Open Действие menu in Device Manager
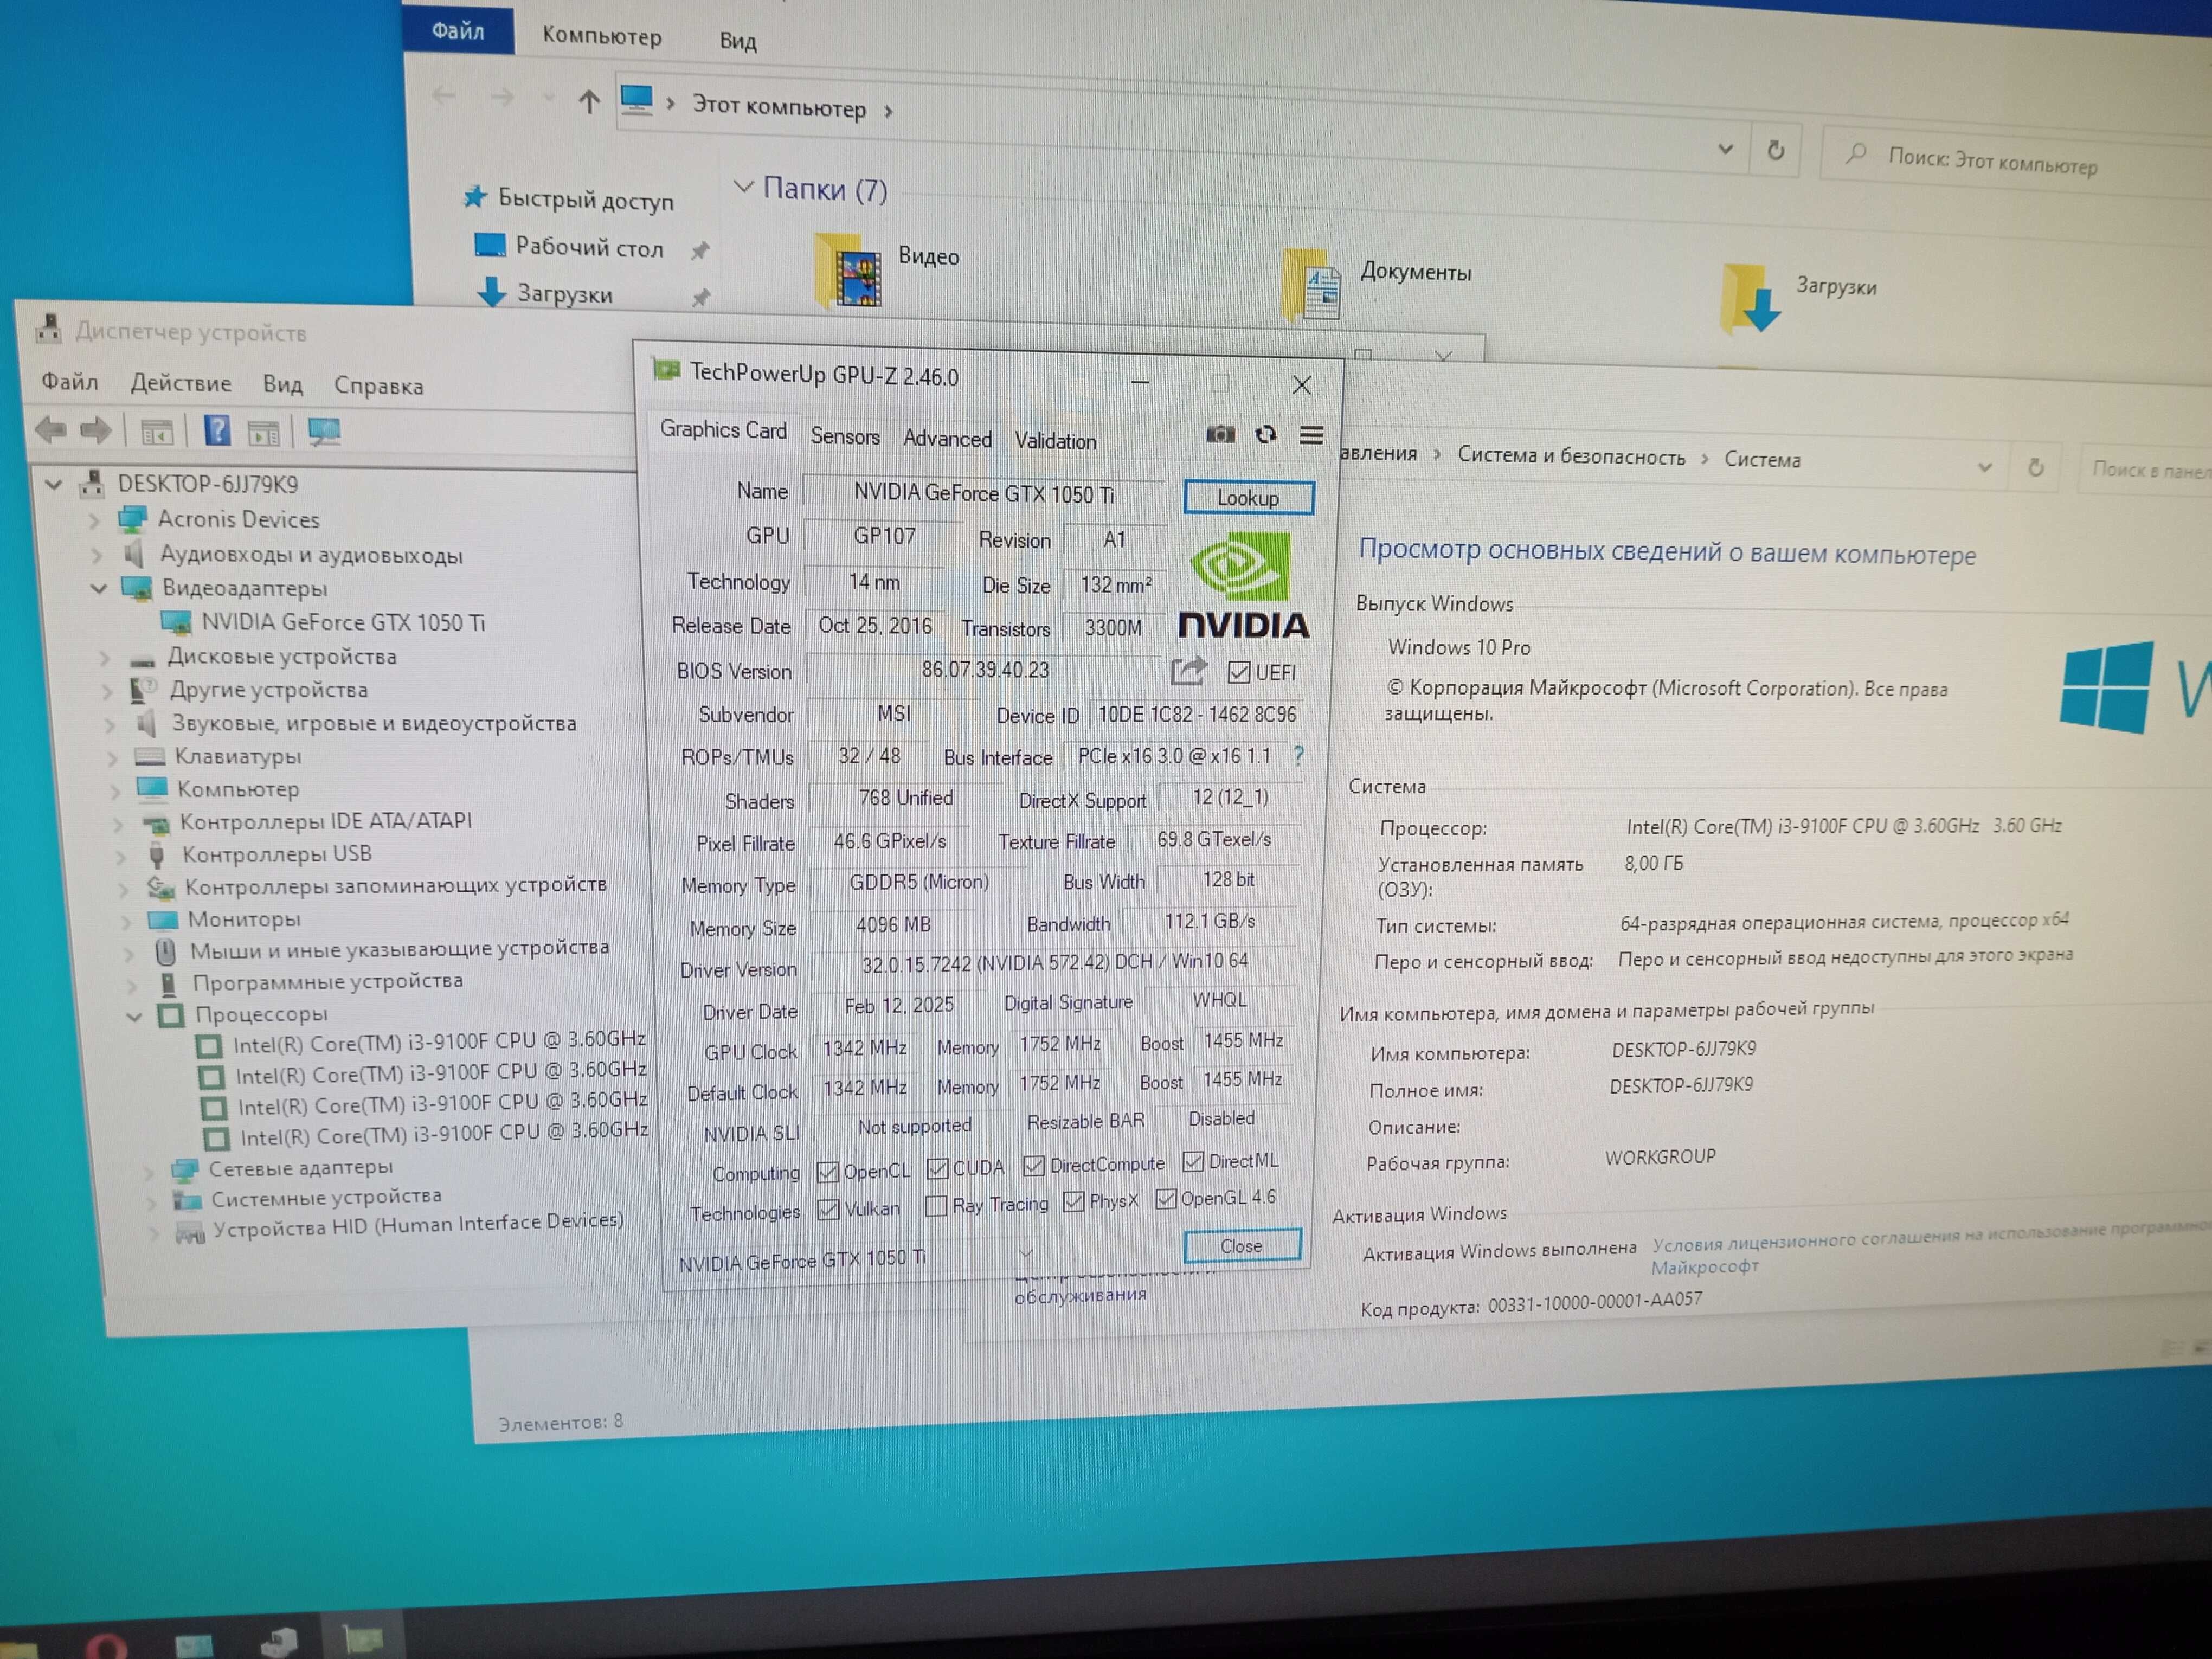This screenshot has height=1659, width=2212. coord(181,383)
